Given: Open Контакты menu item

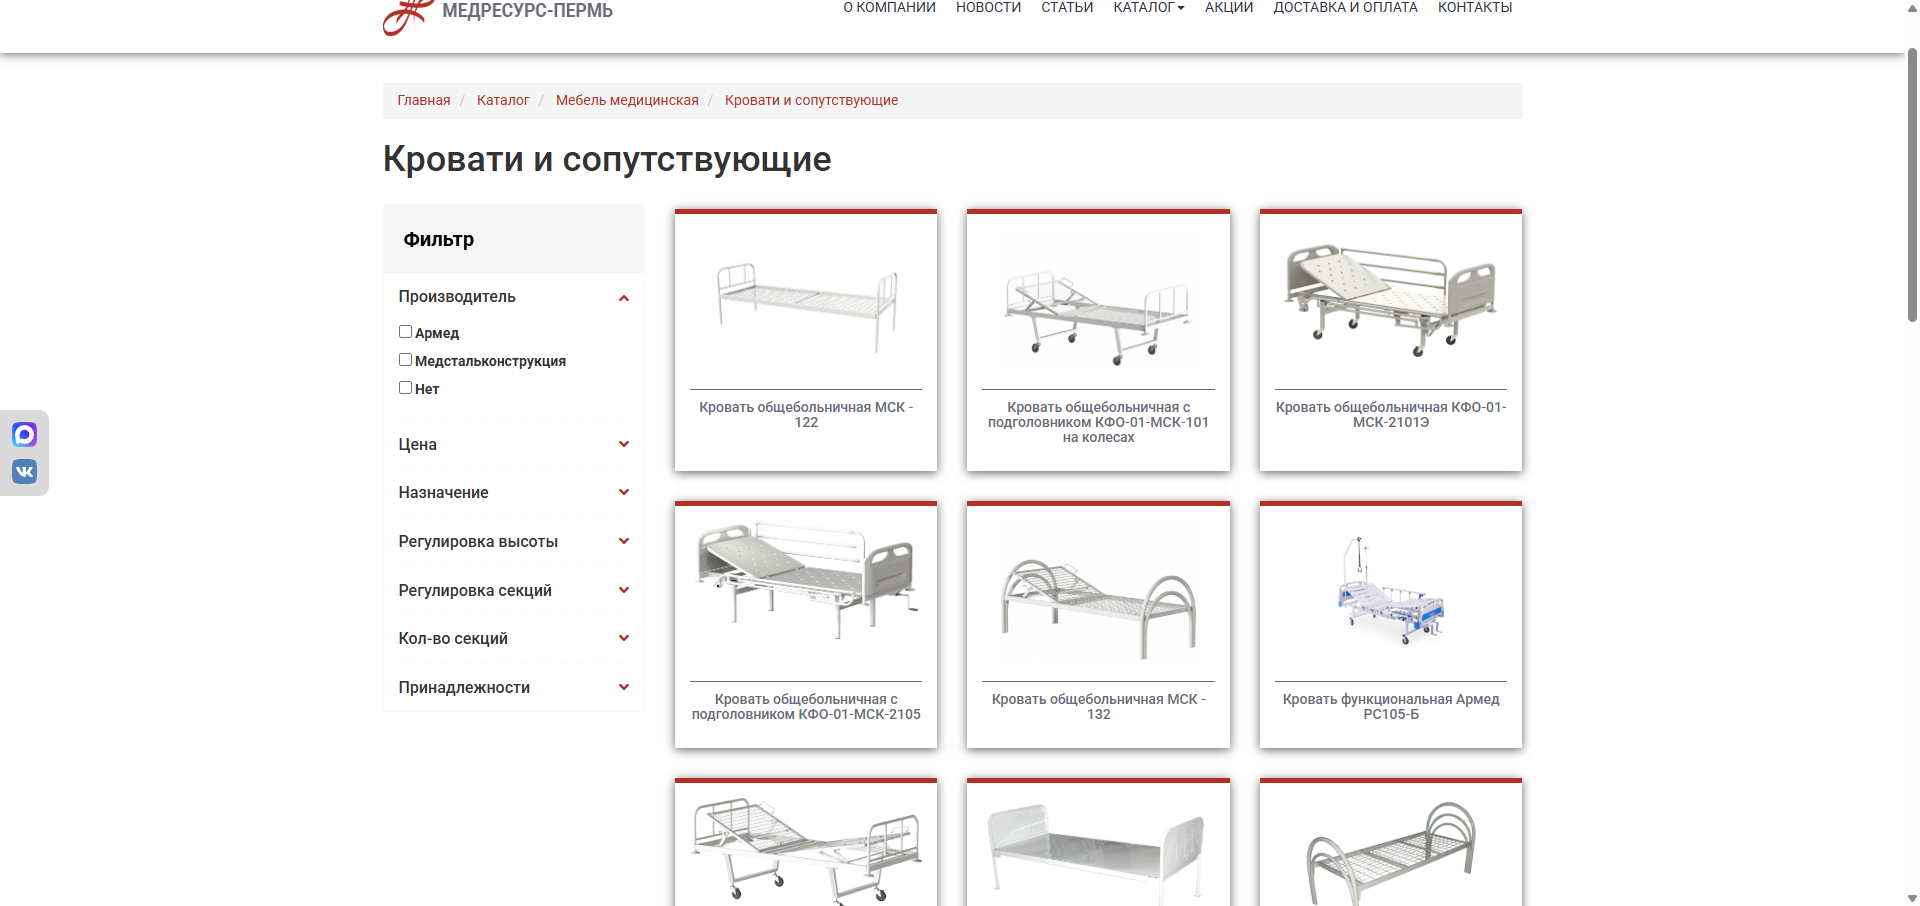Looking at the screenshot, I should point(1475,8).
